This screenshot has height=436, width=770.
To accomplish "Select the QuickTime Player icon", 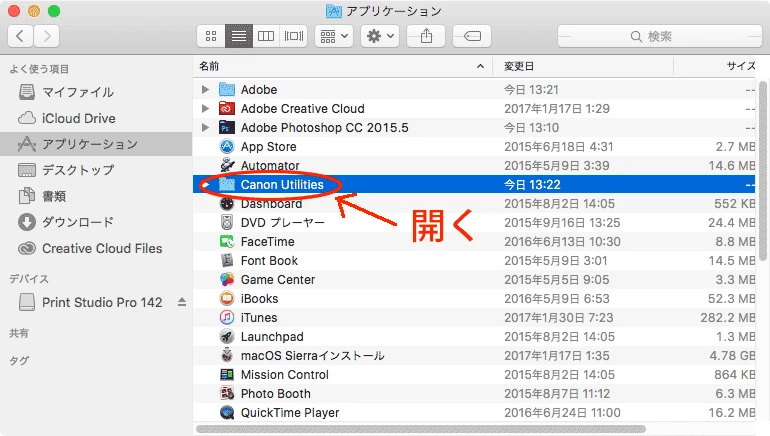I will [227, 412].
